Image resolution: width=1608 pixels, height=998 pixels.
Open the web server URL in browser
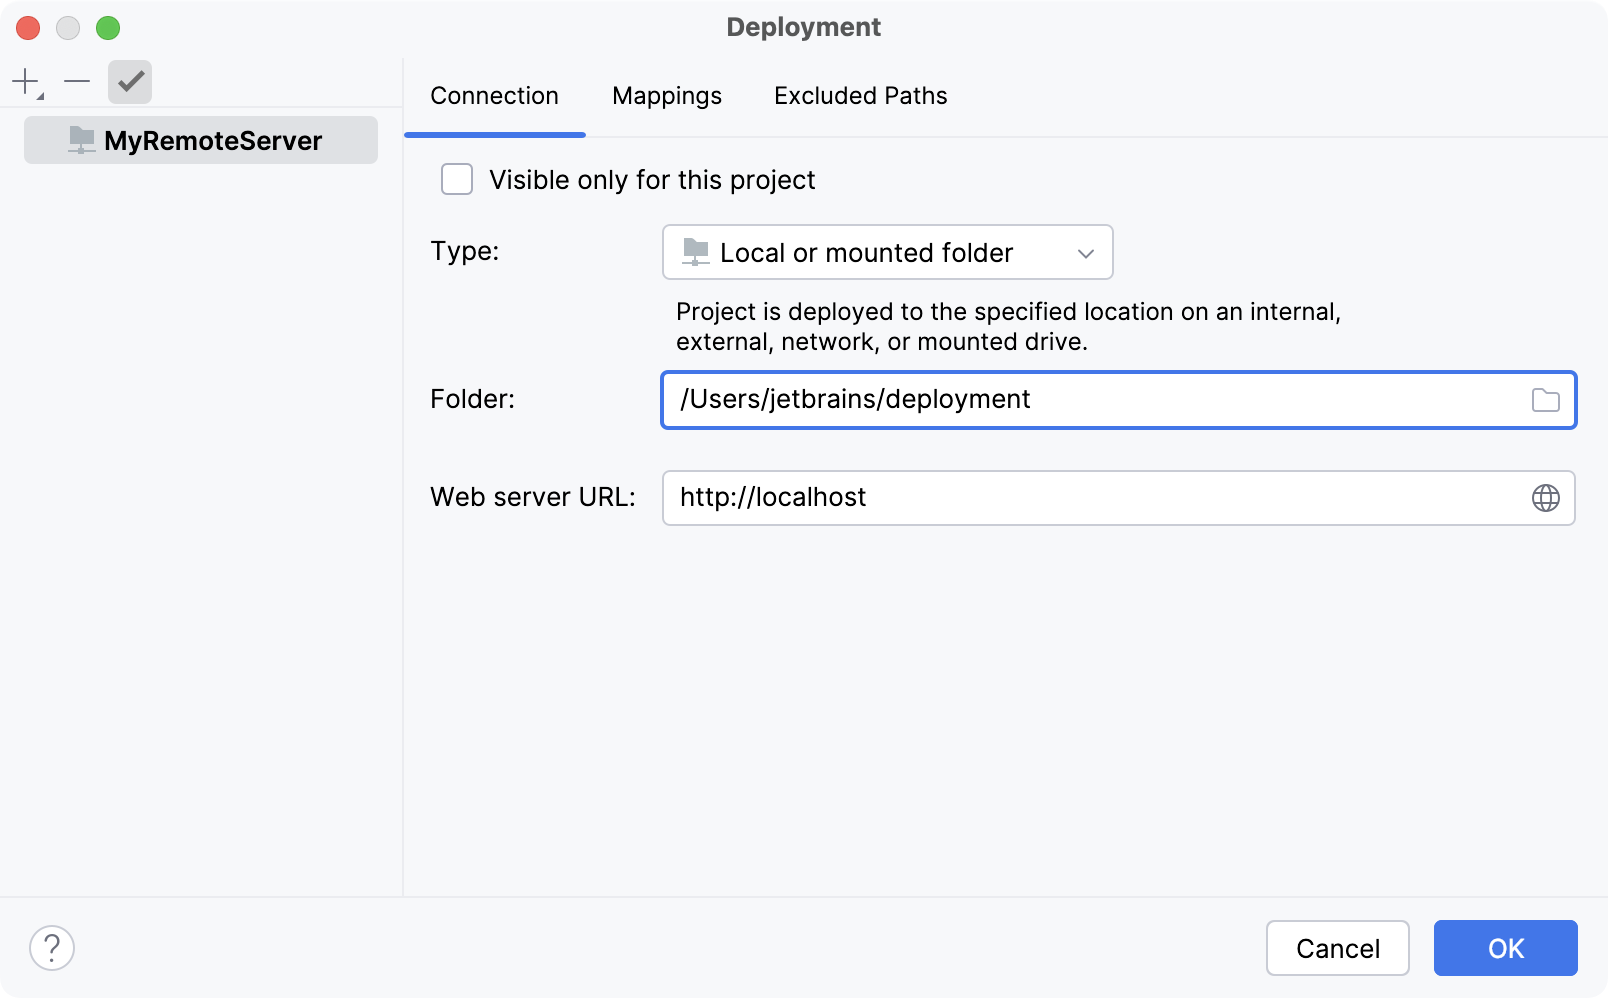point(1546,497)
